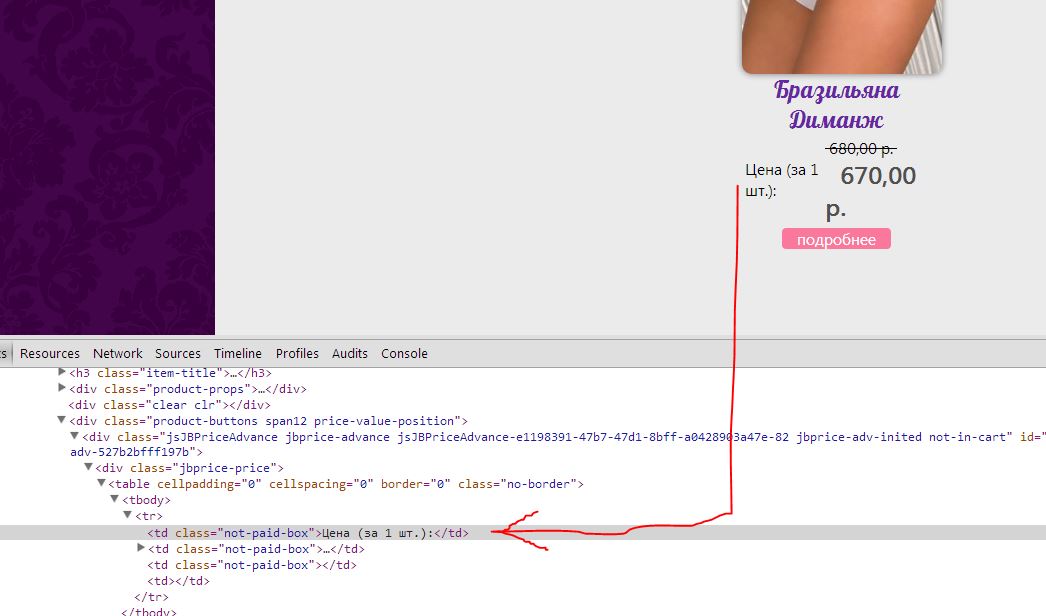Screen dimensions: 1046x616
Task: Expand the div product-props node arrow
Action: pyautogui.click(x=62, y=389)
